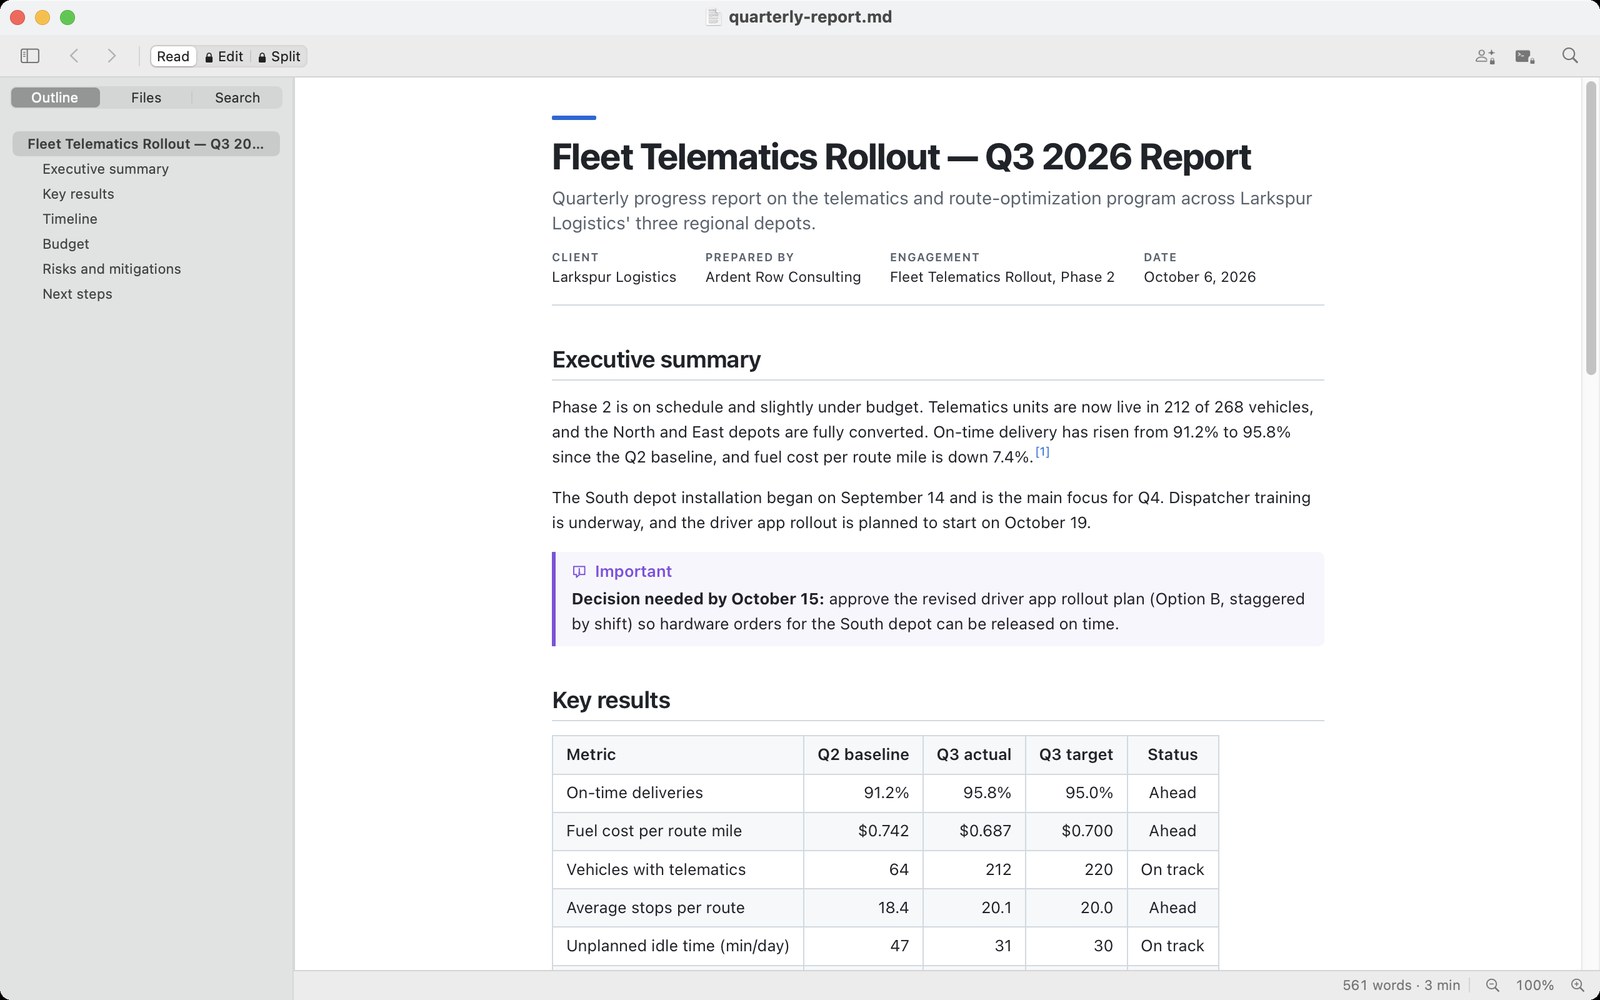1600x1000 pixels.
Task: Click the quarterly-report.md window title
Action: point(810,17)
